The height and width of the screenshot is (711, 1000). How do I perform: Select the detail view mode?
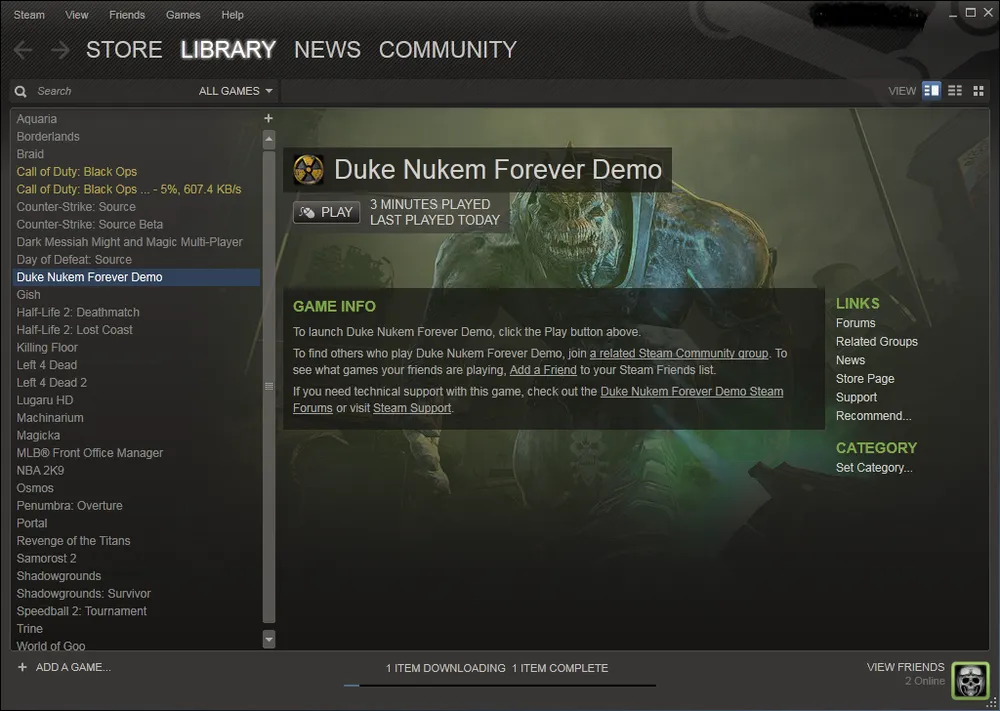[931, 91]
